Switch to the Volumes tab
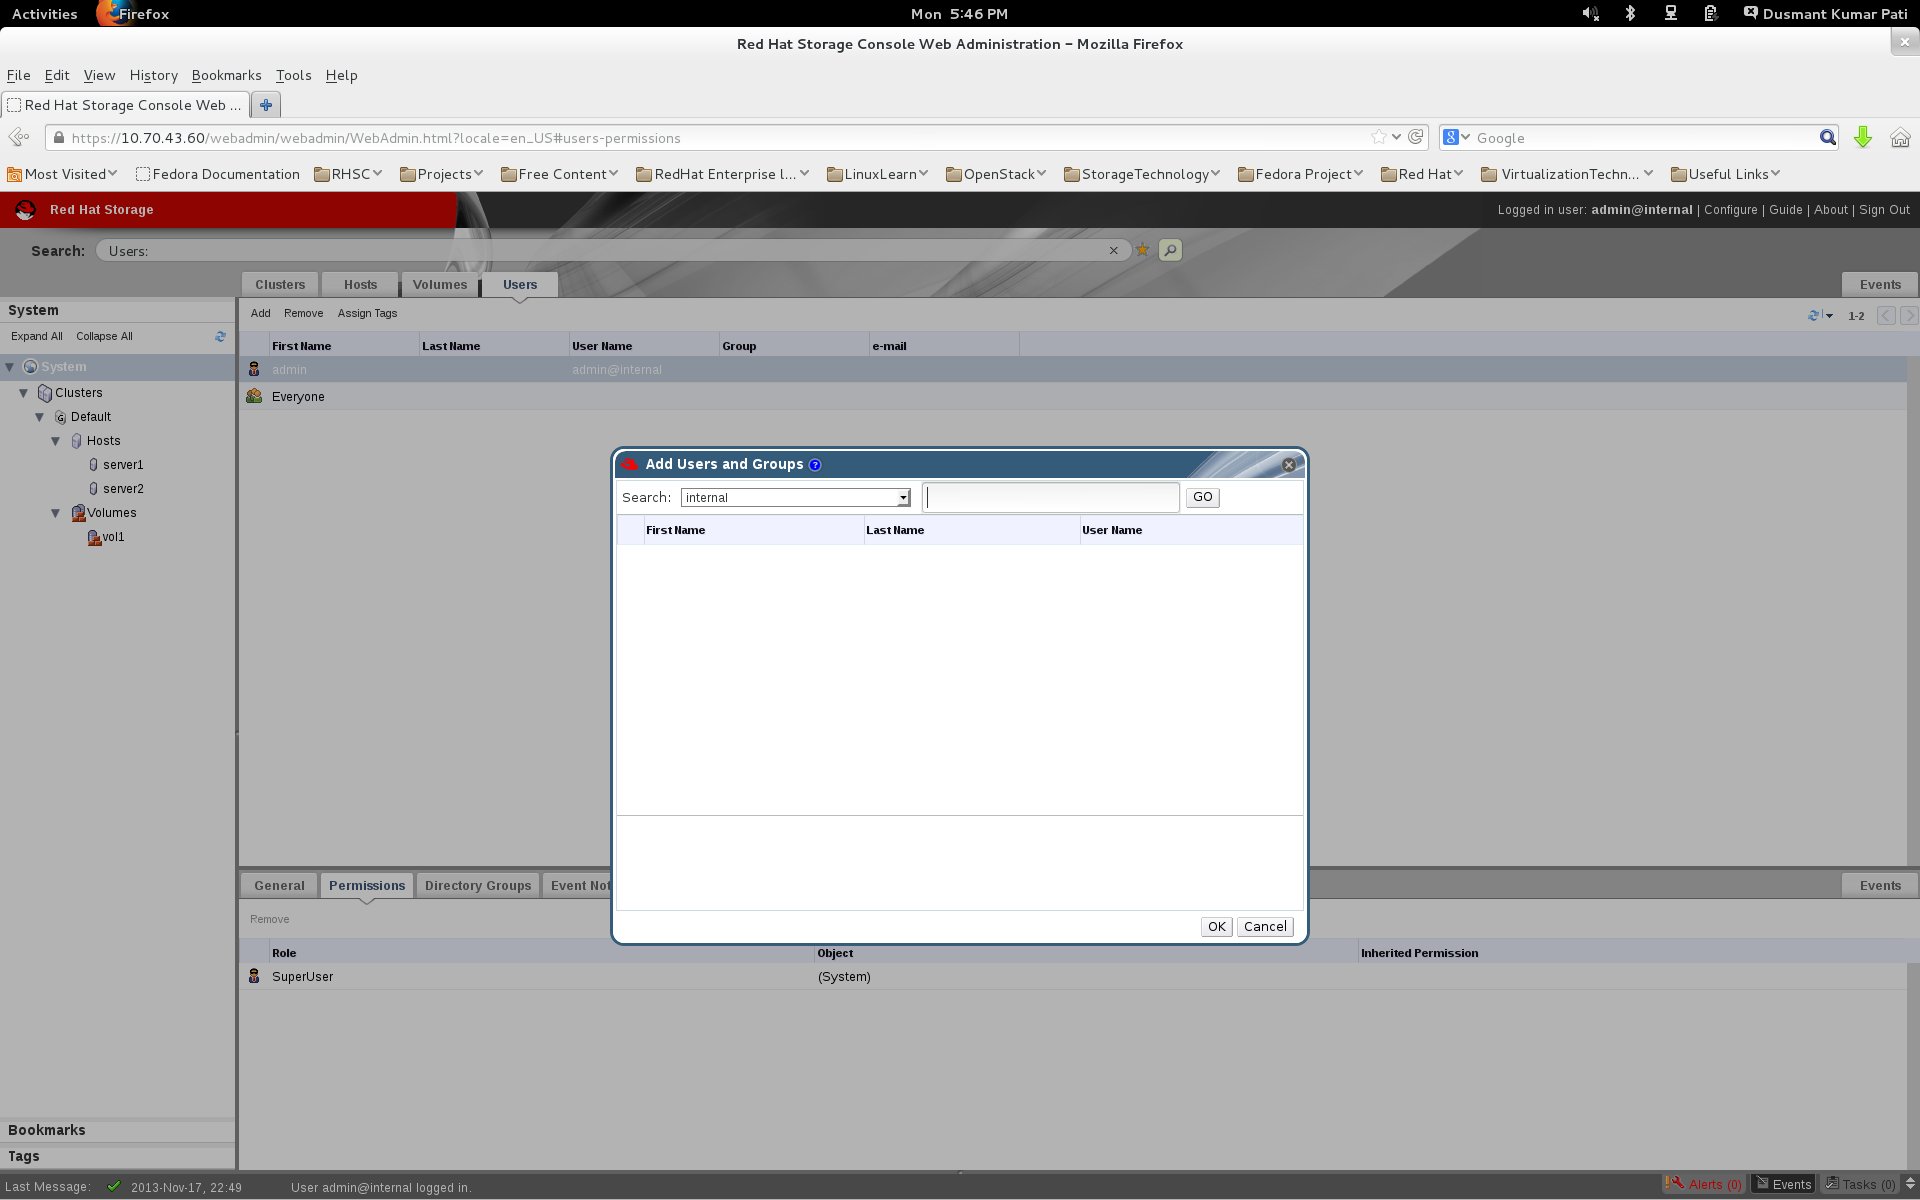Viewport: 1920px width, 1200px height. pos(439,285)
